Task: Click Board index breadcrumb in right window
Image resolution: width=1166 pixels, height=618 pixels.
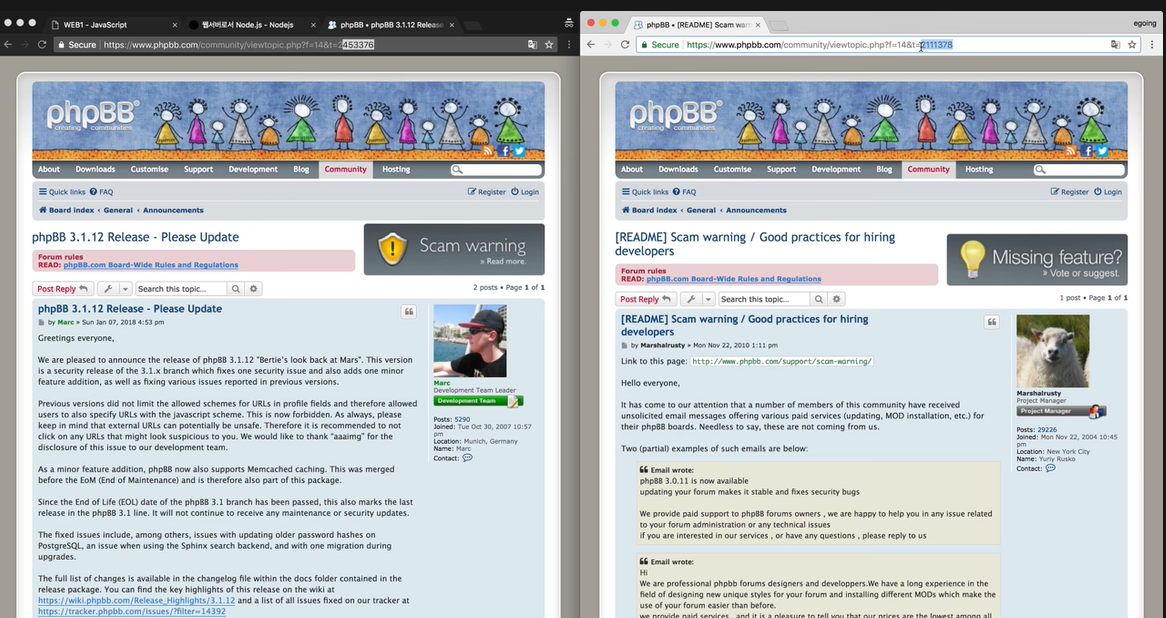Action: (649, 210)
